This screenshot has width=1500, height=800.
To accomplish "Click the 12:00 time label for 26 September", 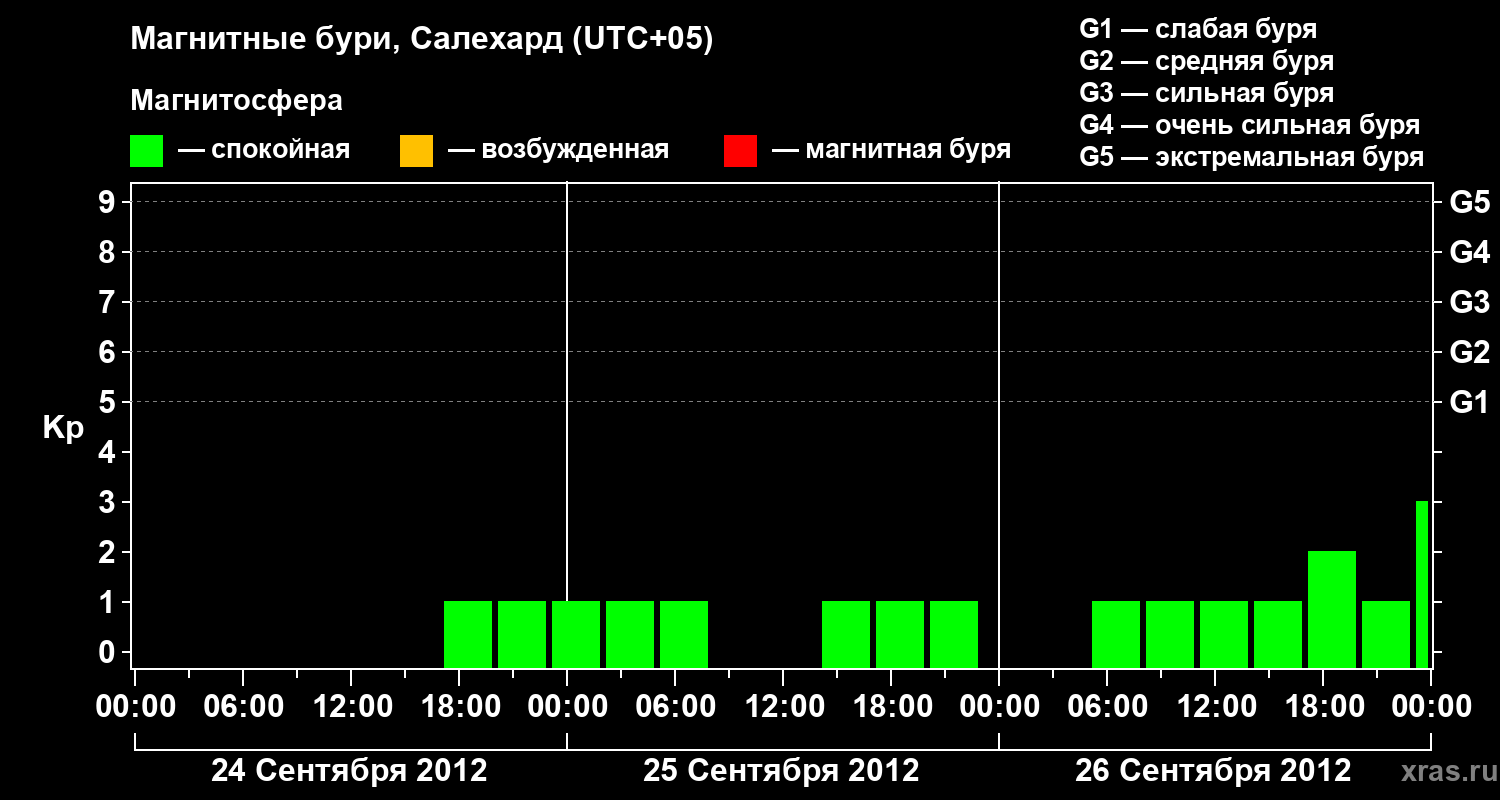I will click(1215, 706).
